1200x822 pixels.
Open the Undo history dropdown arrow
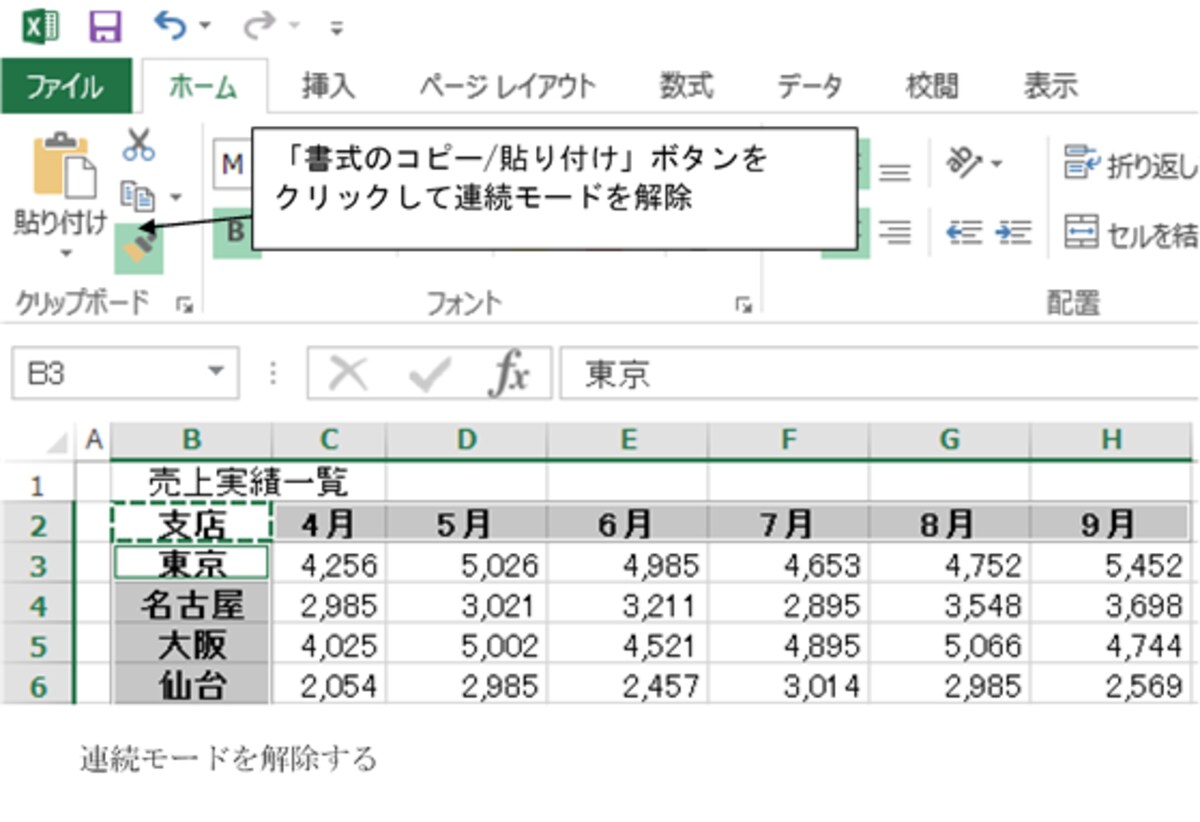pyautogui.click(x=205, y=26)
